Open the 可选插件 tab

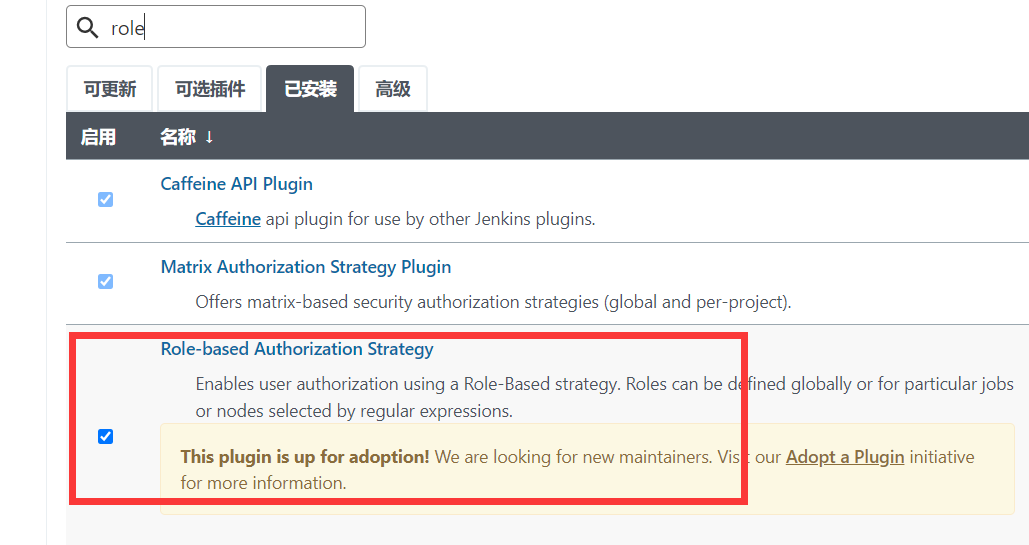coord(210,89)
